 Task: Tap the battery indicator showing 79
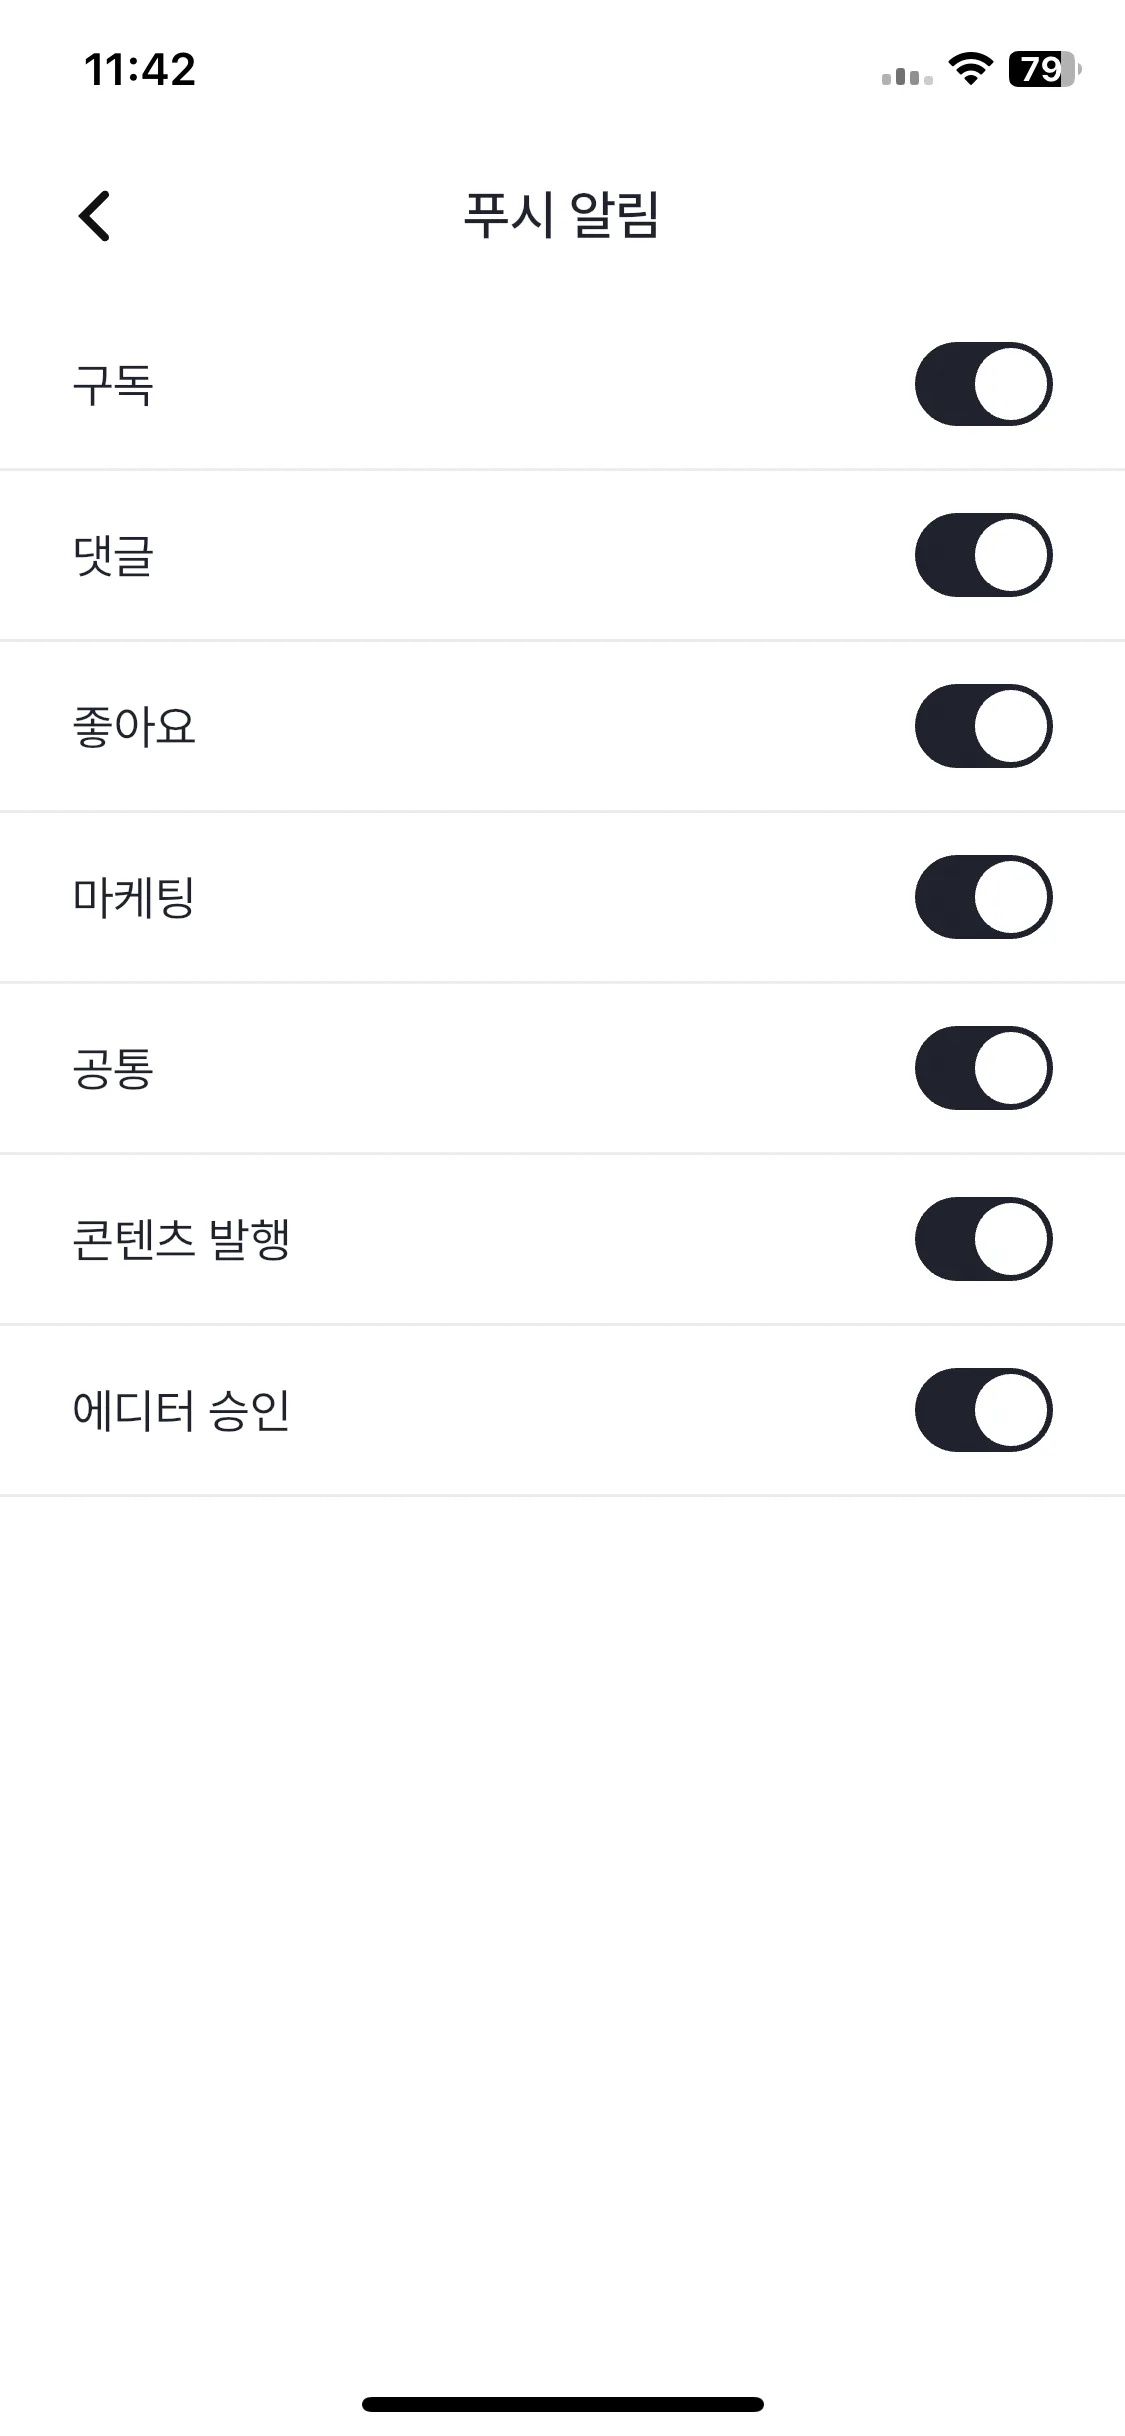[x=1045, y=69]
